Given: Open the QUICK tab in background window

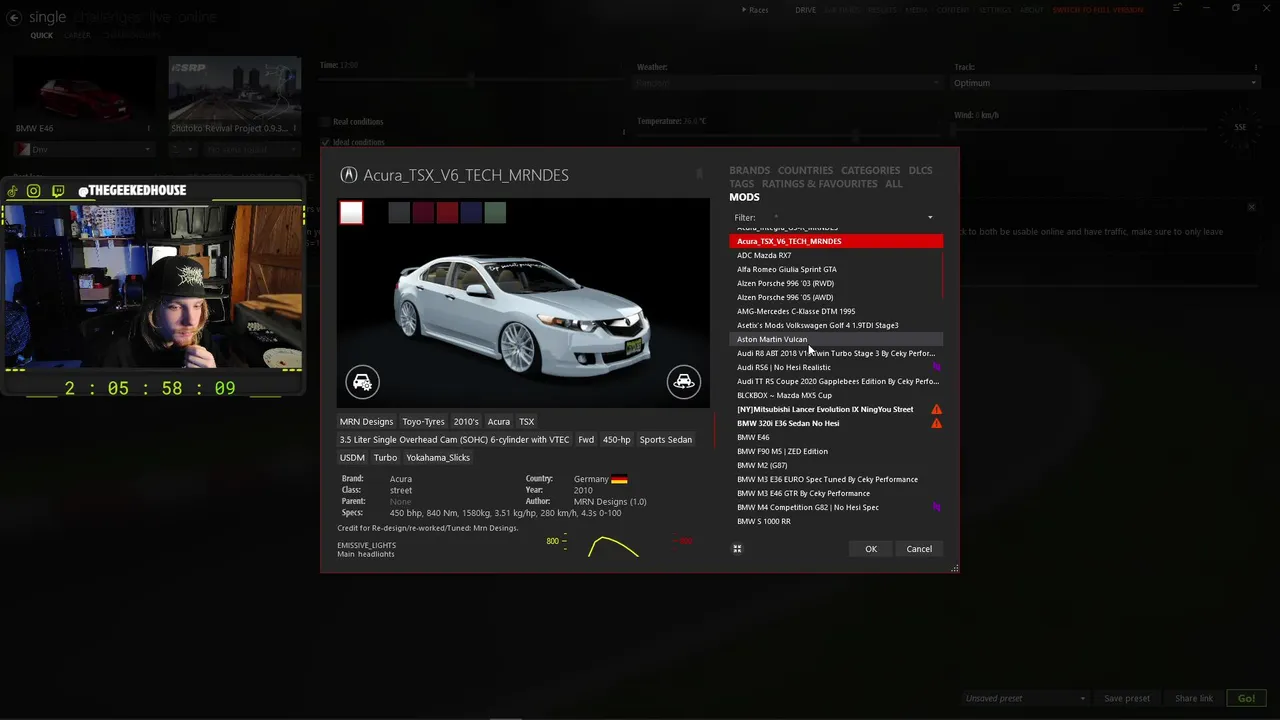Looking at the screenshot, I should [41, 35].
